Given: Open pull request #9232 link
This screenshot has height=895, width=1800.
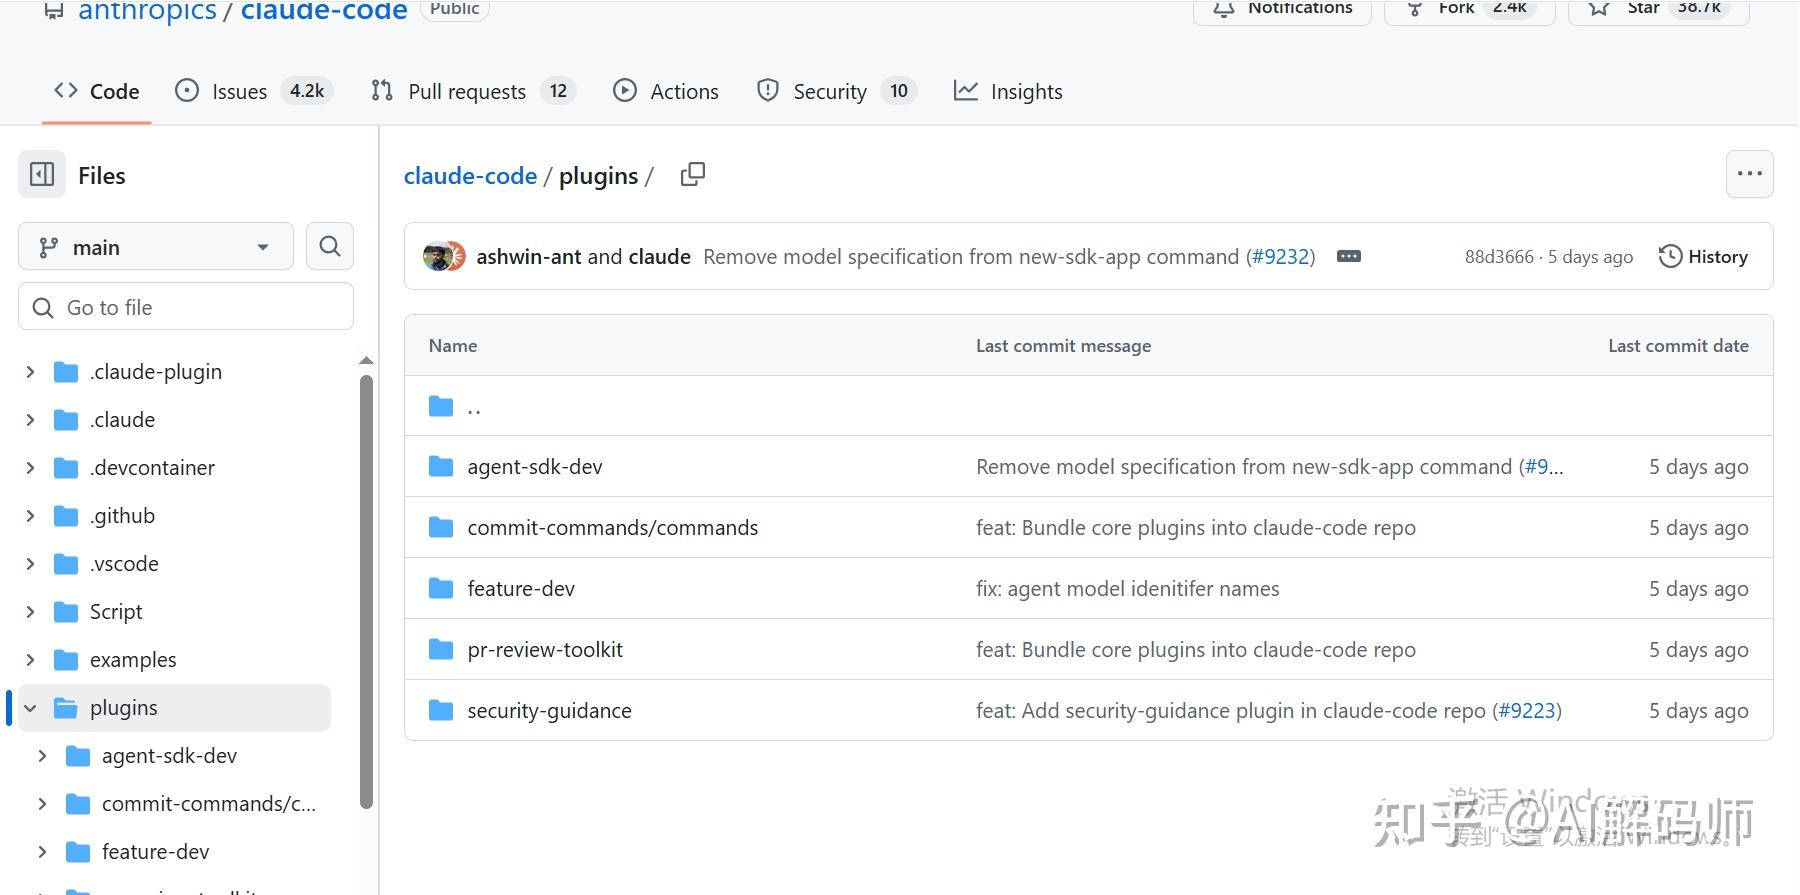Looking at the screenshot, I should [x=1280, y=257].
